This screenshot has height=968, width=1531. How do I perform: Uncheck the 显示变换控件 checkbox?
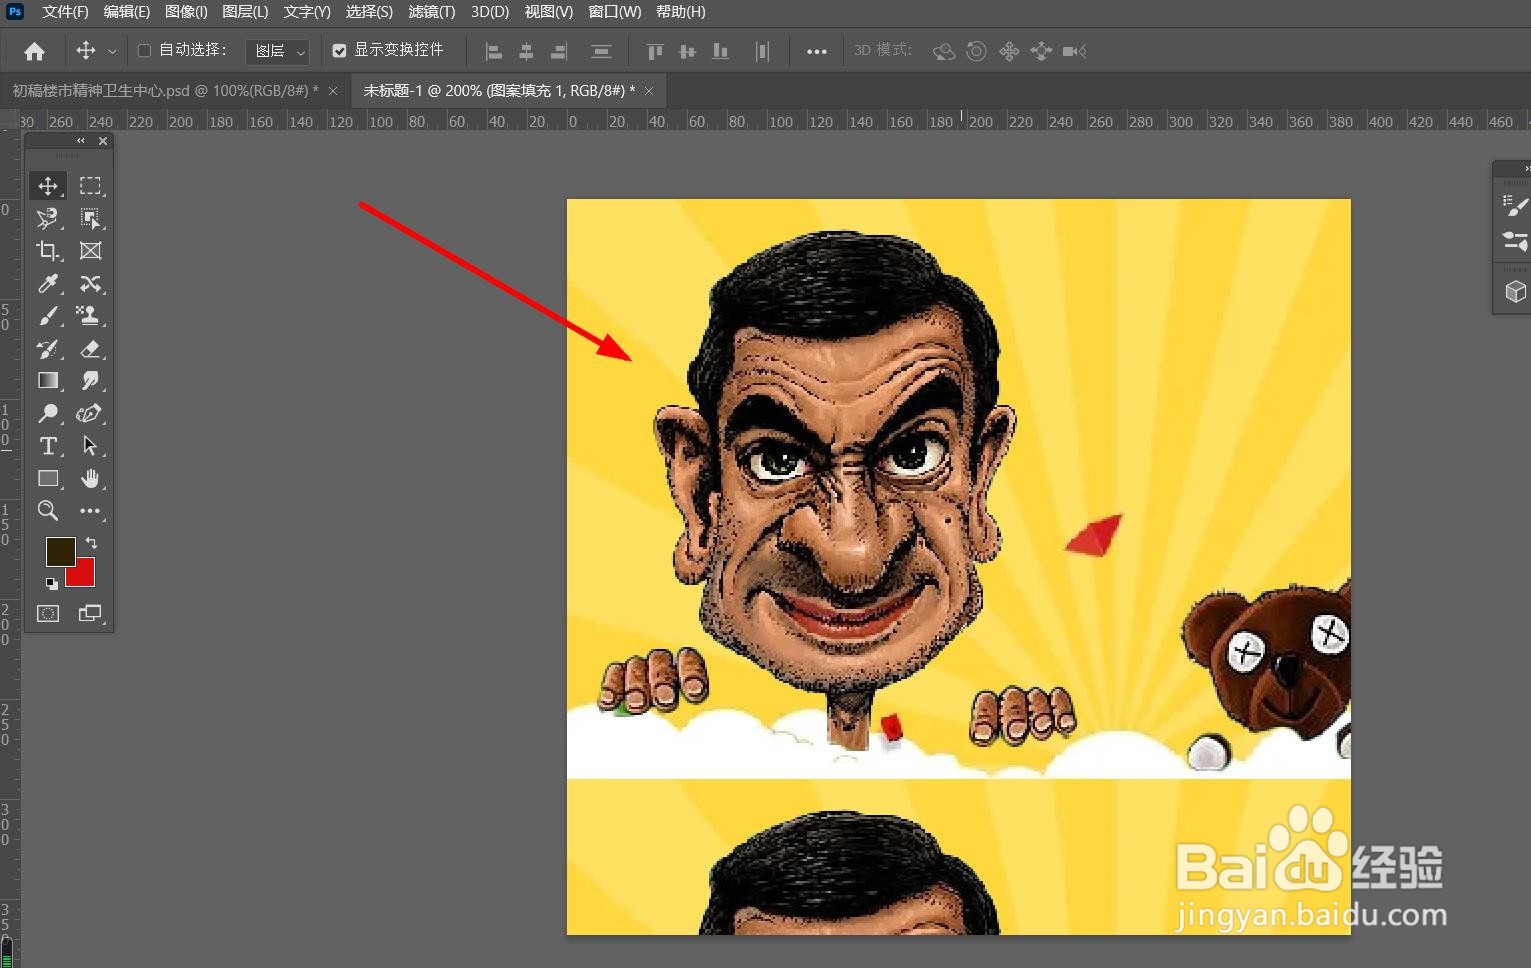pos(339,50)
